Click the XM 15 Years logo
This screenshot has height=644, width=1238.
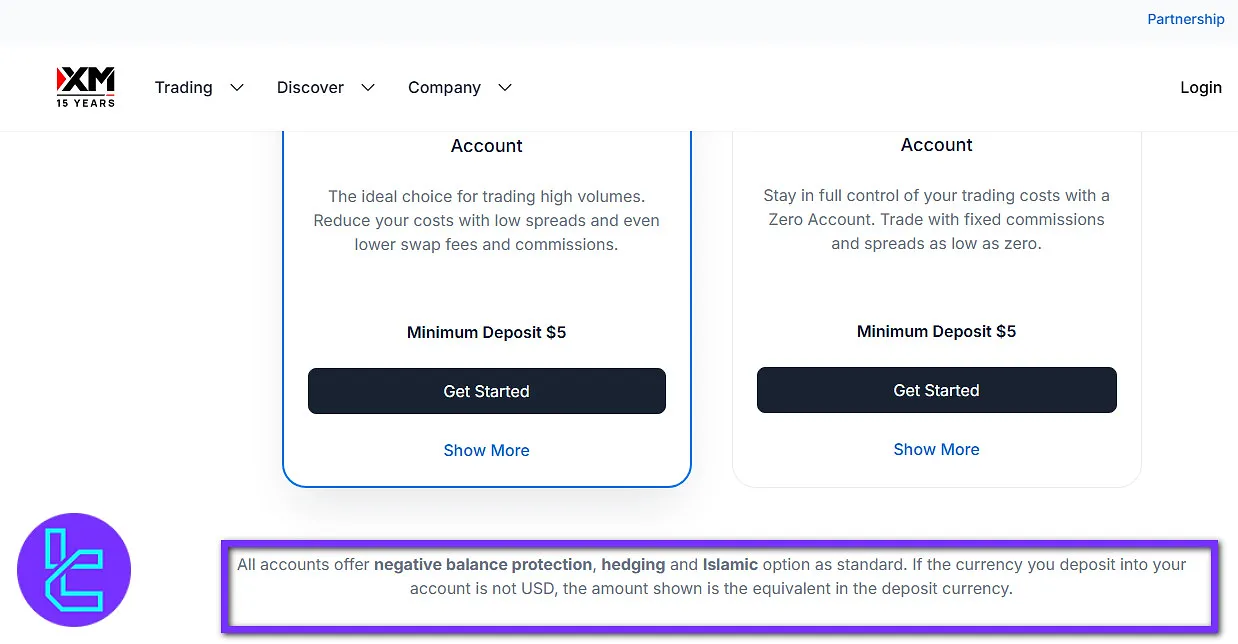tap(85, 87)
